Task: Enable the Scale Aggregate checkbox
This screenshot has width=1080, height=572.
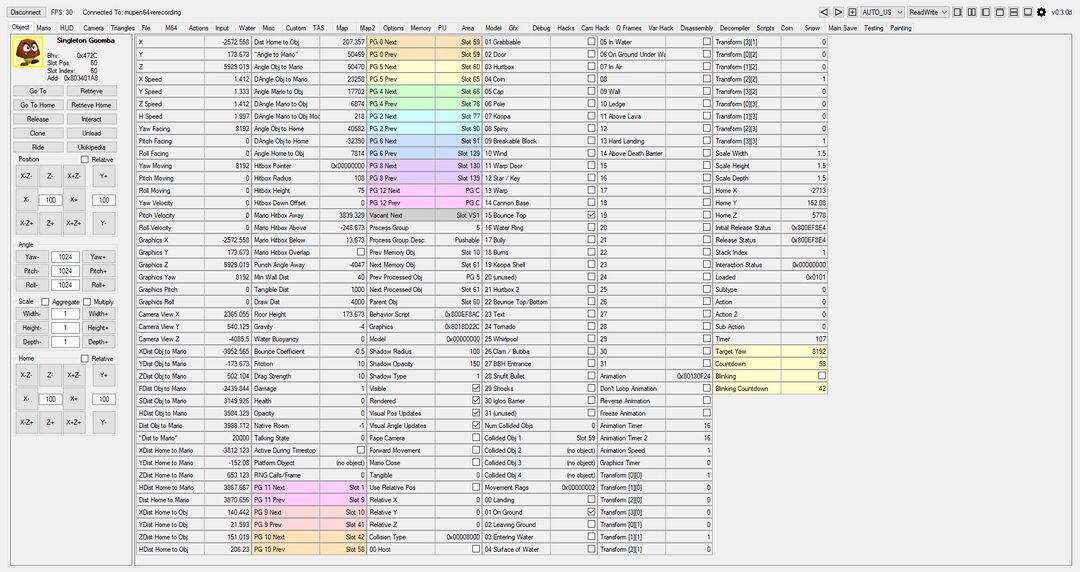Action: [x=45, y=302]
